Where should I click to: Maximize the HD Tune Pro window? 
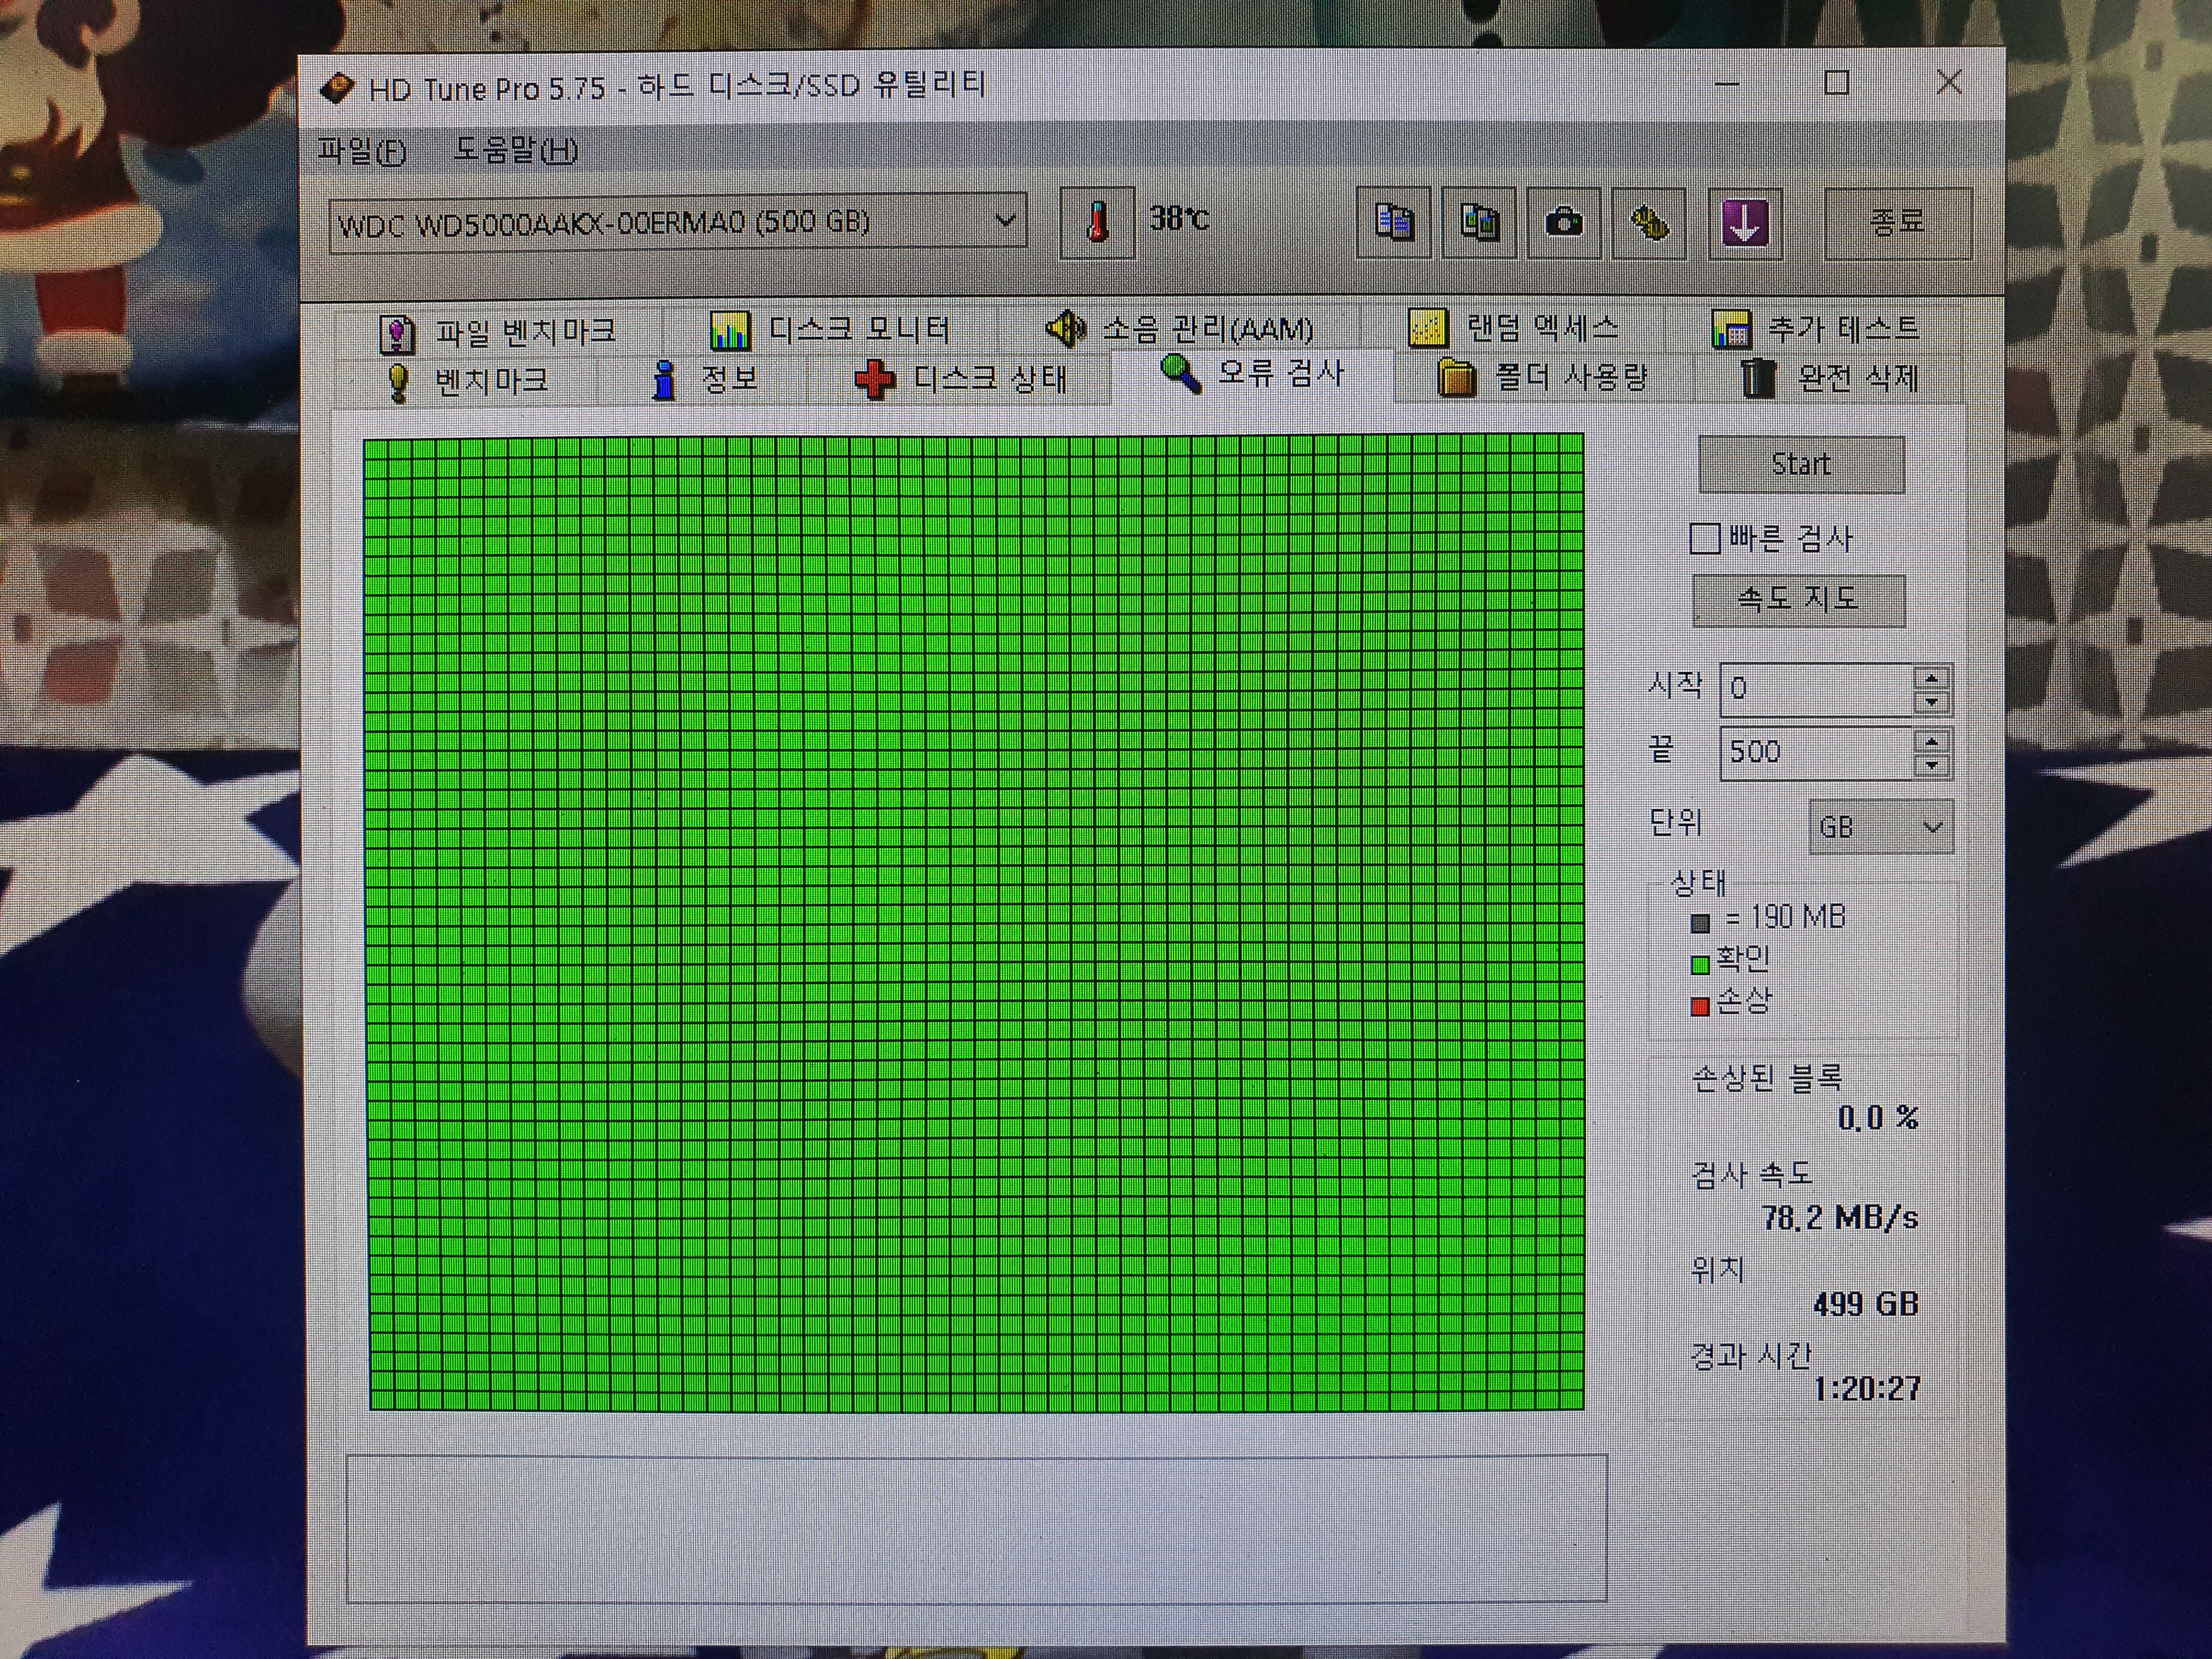click(x=1836, y=83)
